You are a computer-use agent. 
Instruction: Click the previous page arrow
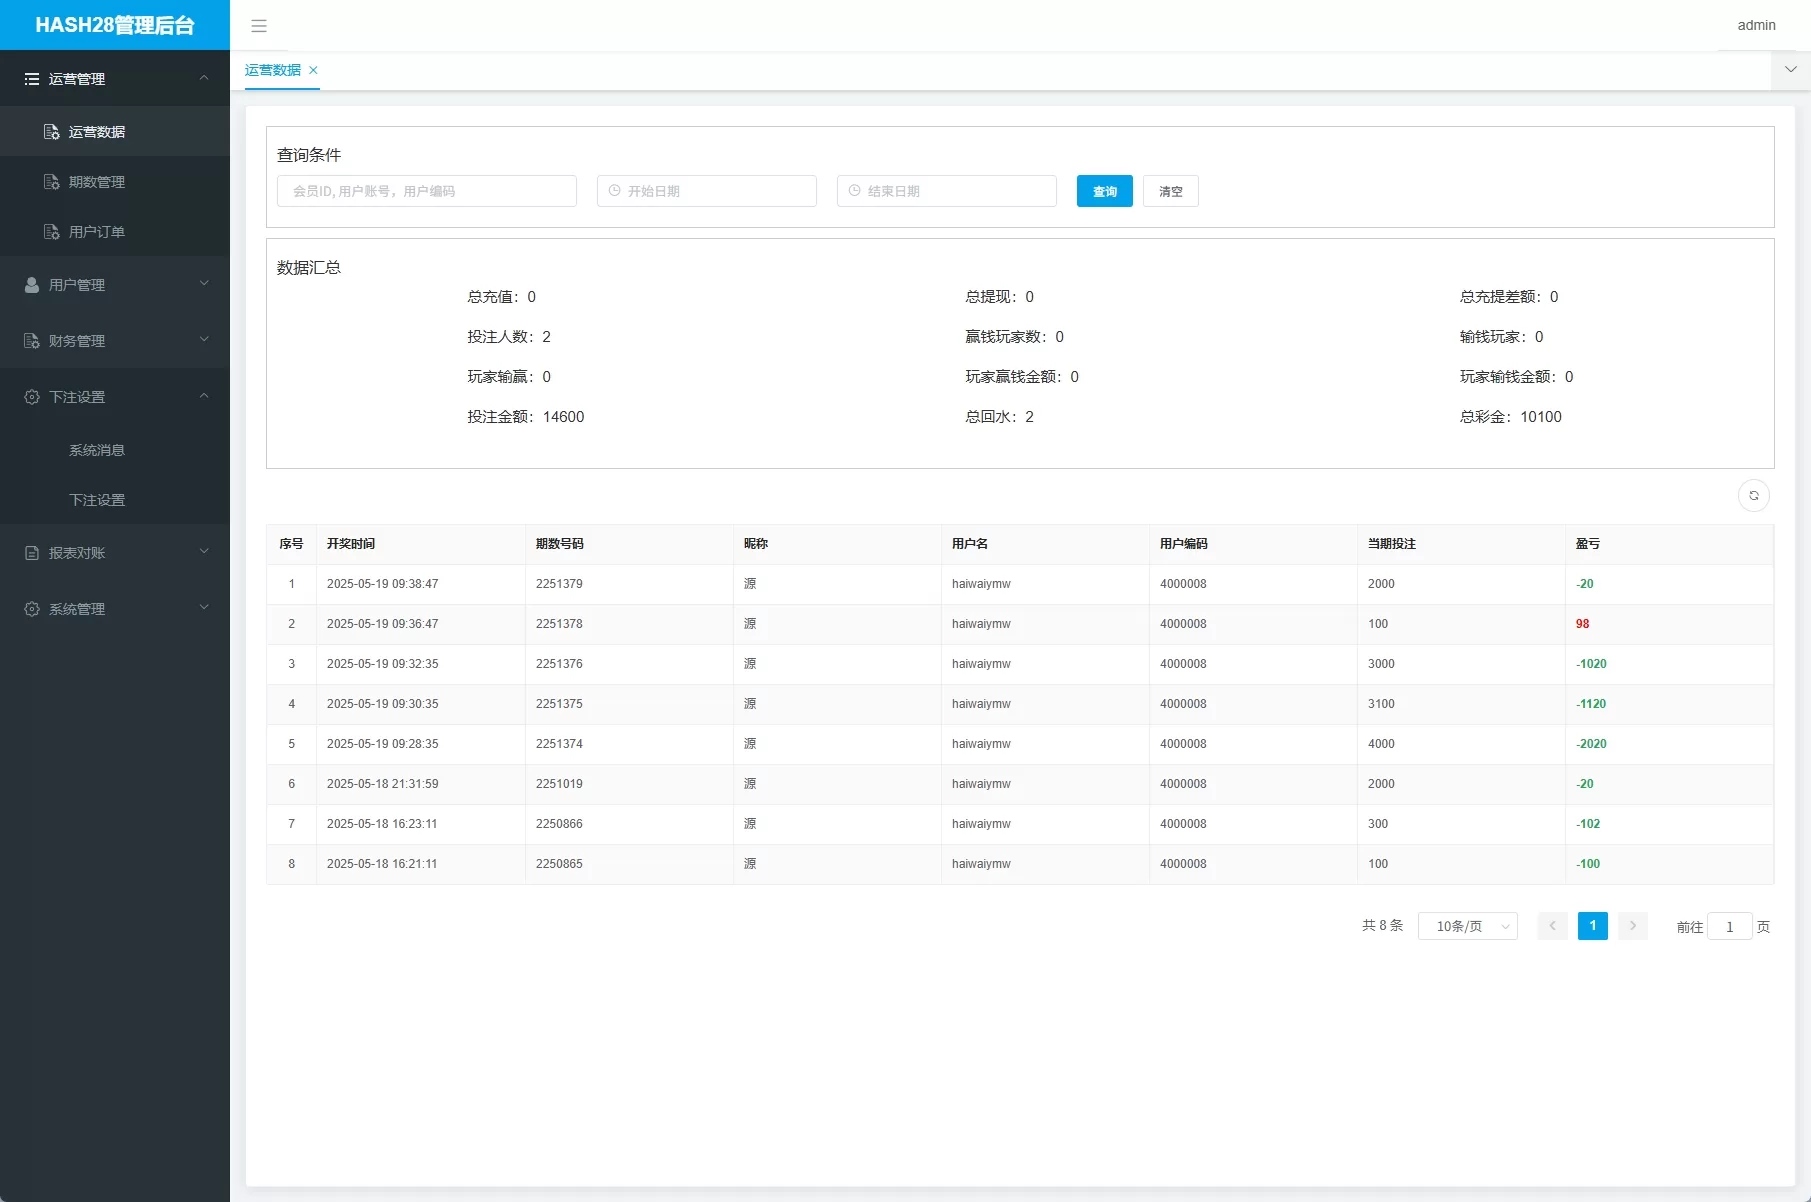point(1552,926)
